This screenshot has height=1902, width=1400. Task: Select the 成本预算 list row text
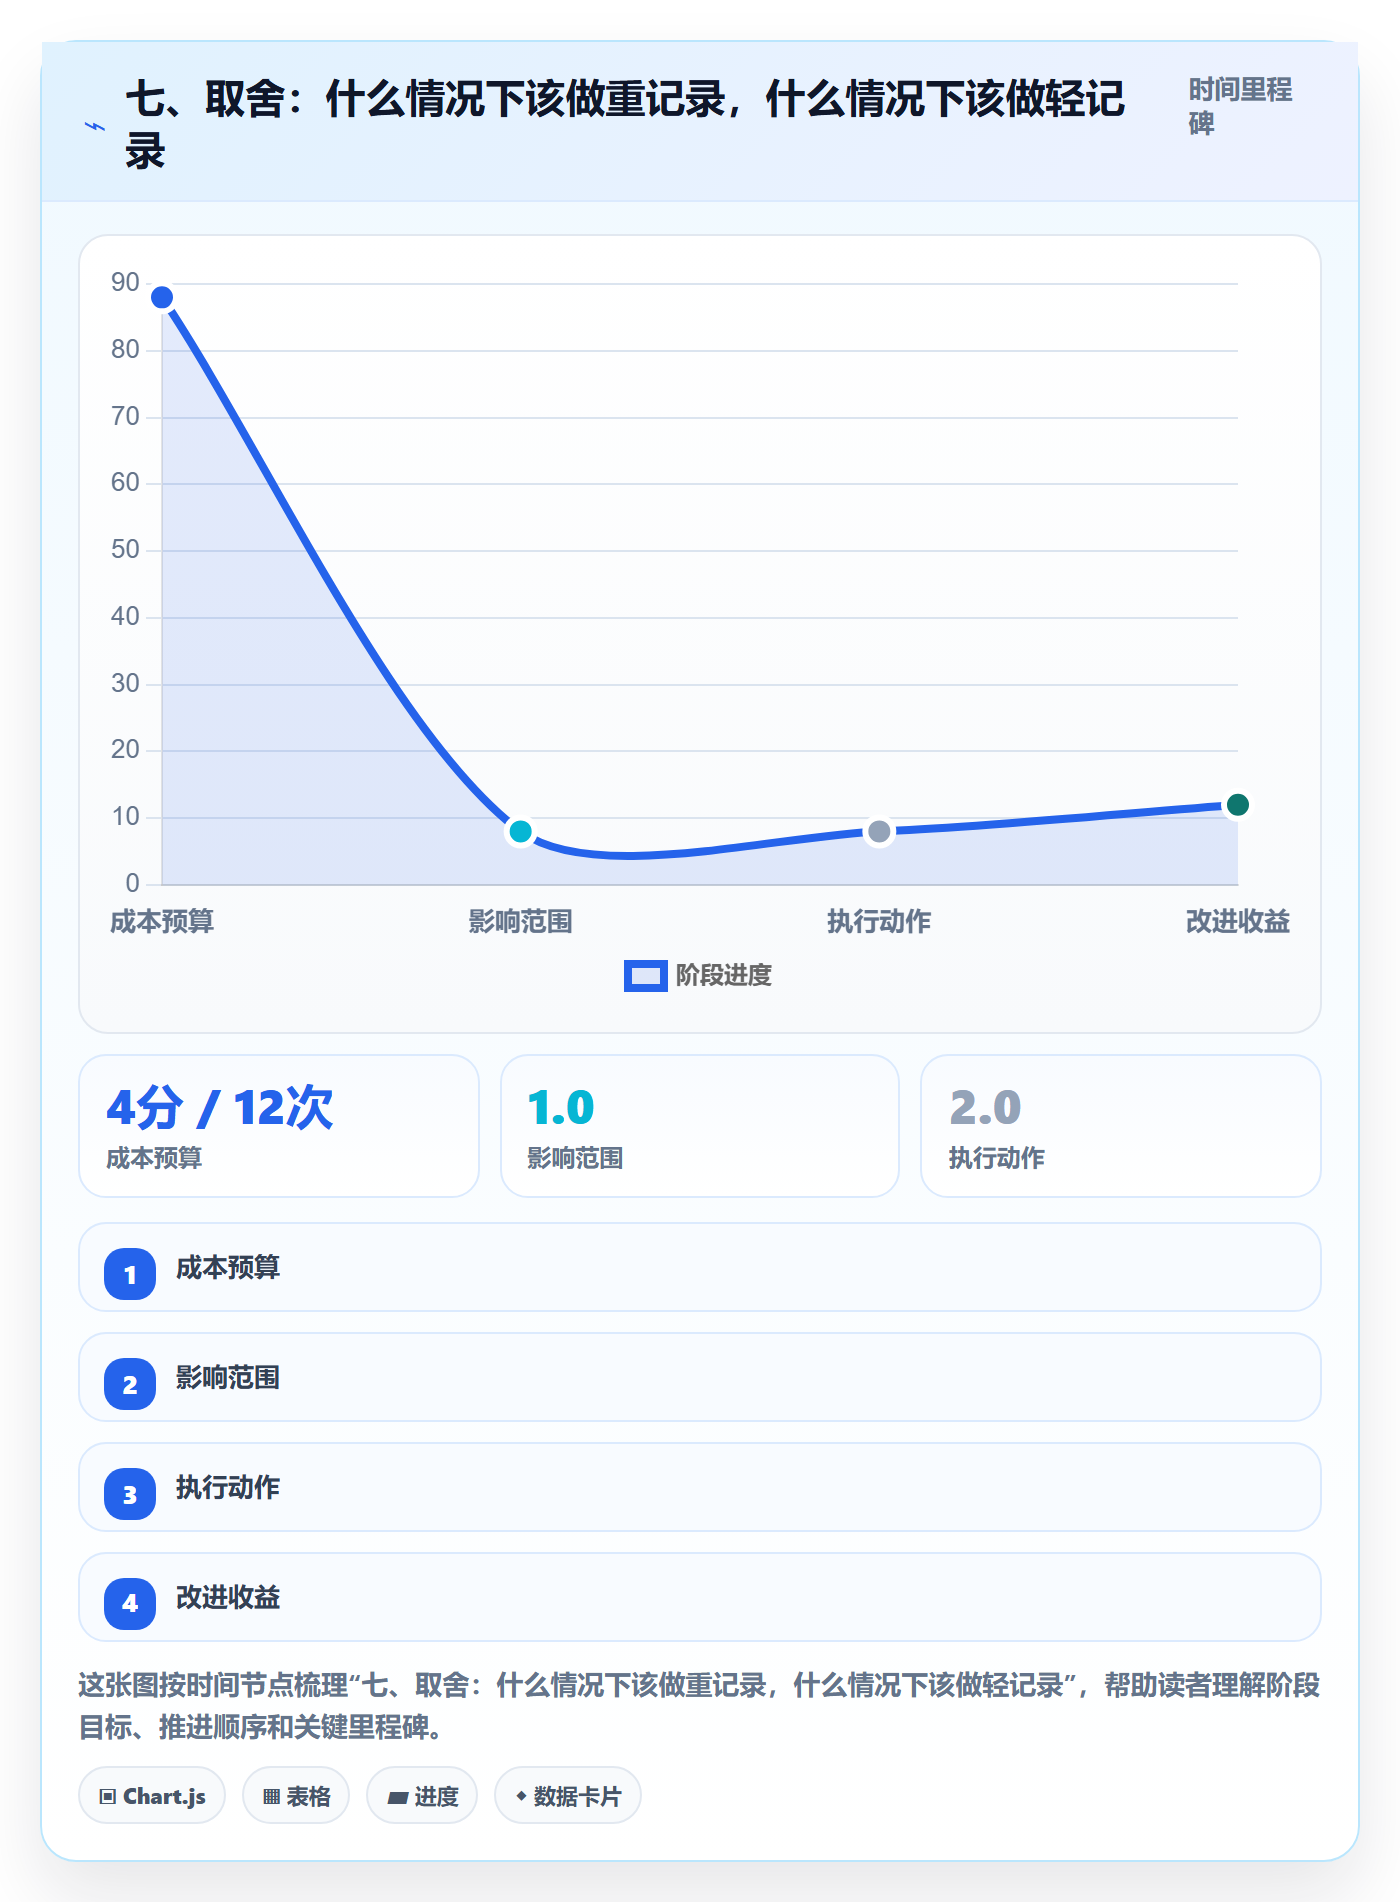(228, 1268)
